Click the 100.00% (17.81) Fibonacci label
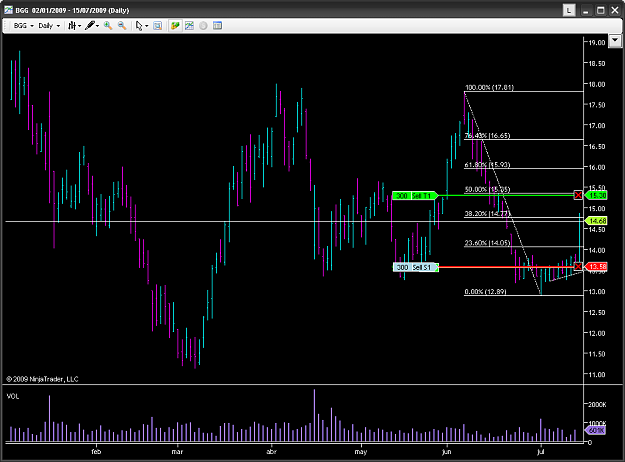Screen dimensions: 625x462 (489, 87)
